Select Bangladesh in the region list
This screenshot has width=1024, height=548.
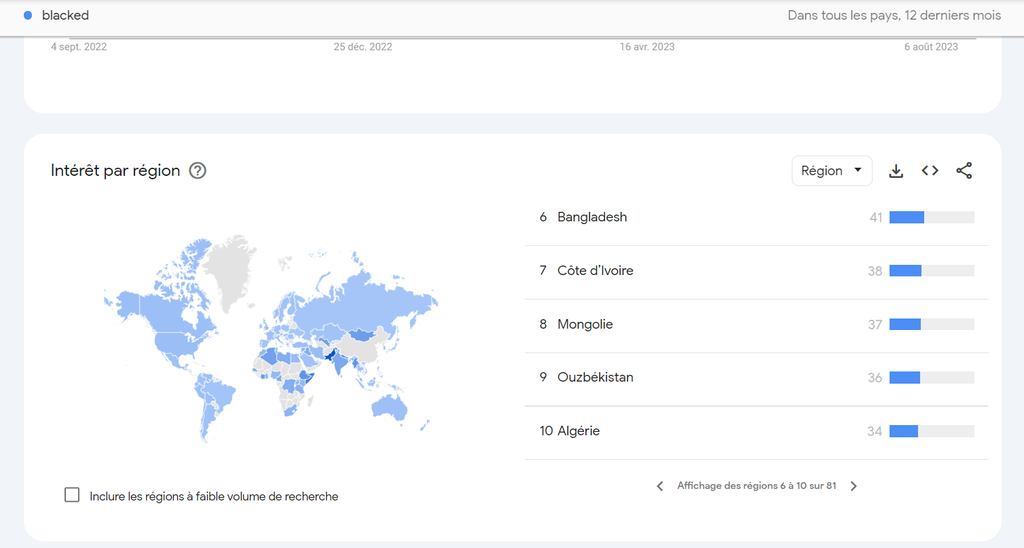pyautogui.click(x=592, y=217)
